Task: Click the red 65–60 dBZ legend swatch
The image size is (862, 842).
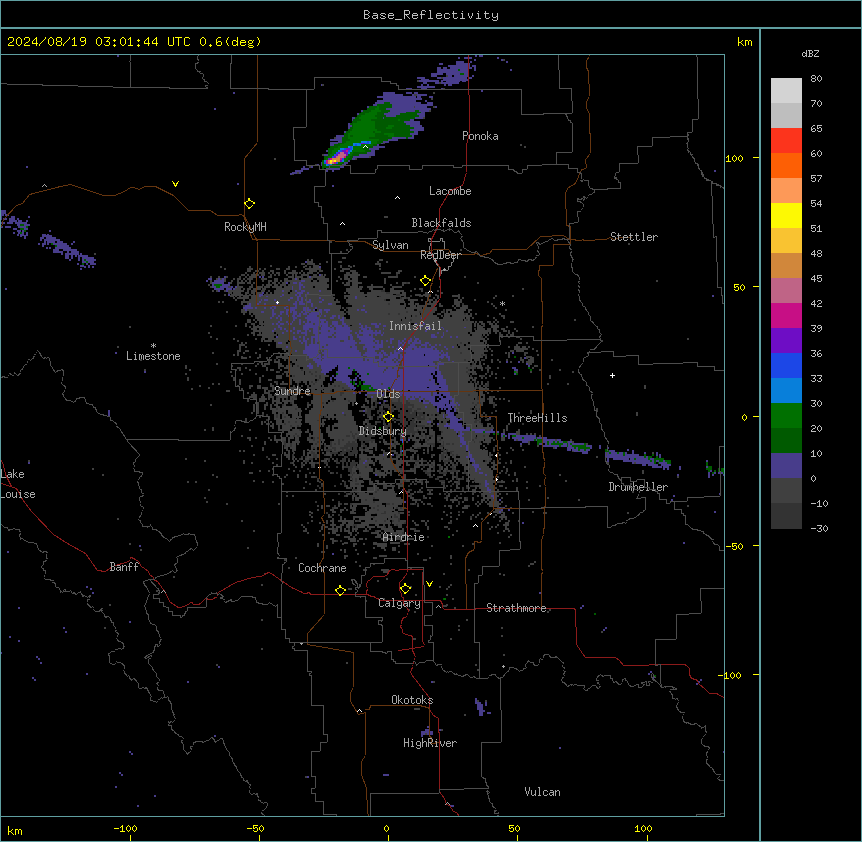Action: pyautogui.click(x=786, y=141)
